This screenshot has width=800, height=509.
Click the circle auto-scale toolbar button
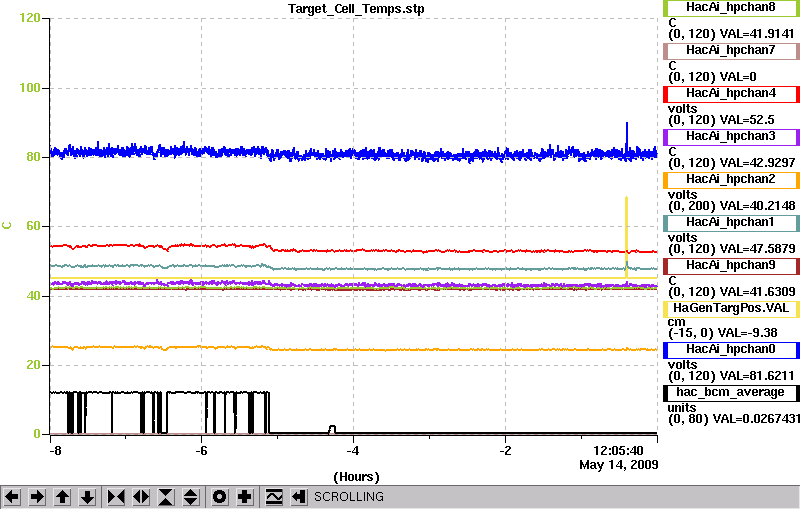(x=220, y=496)
